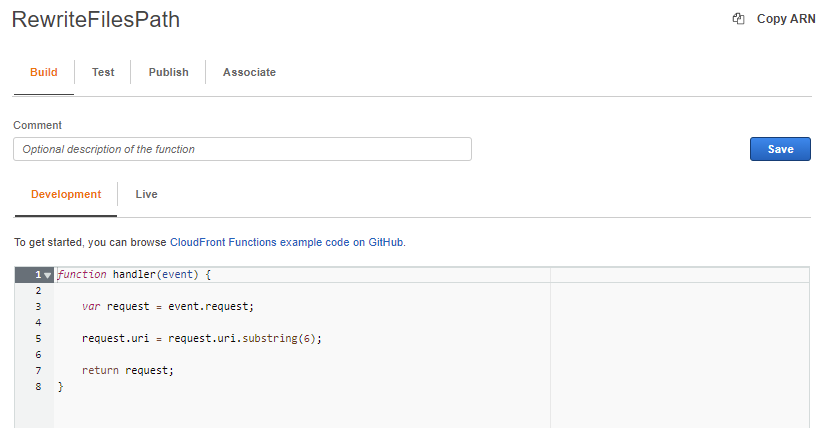The image size is (833, 428).
Task: Click line number 8 in the gutter
Action: tap(37, 386)
